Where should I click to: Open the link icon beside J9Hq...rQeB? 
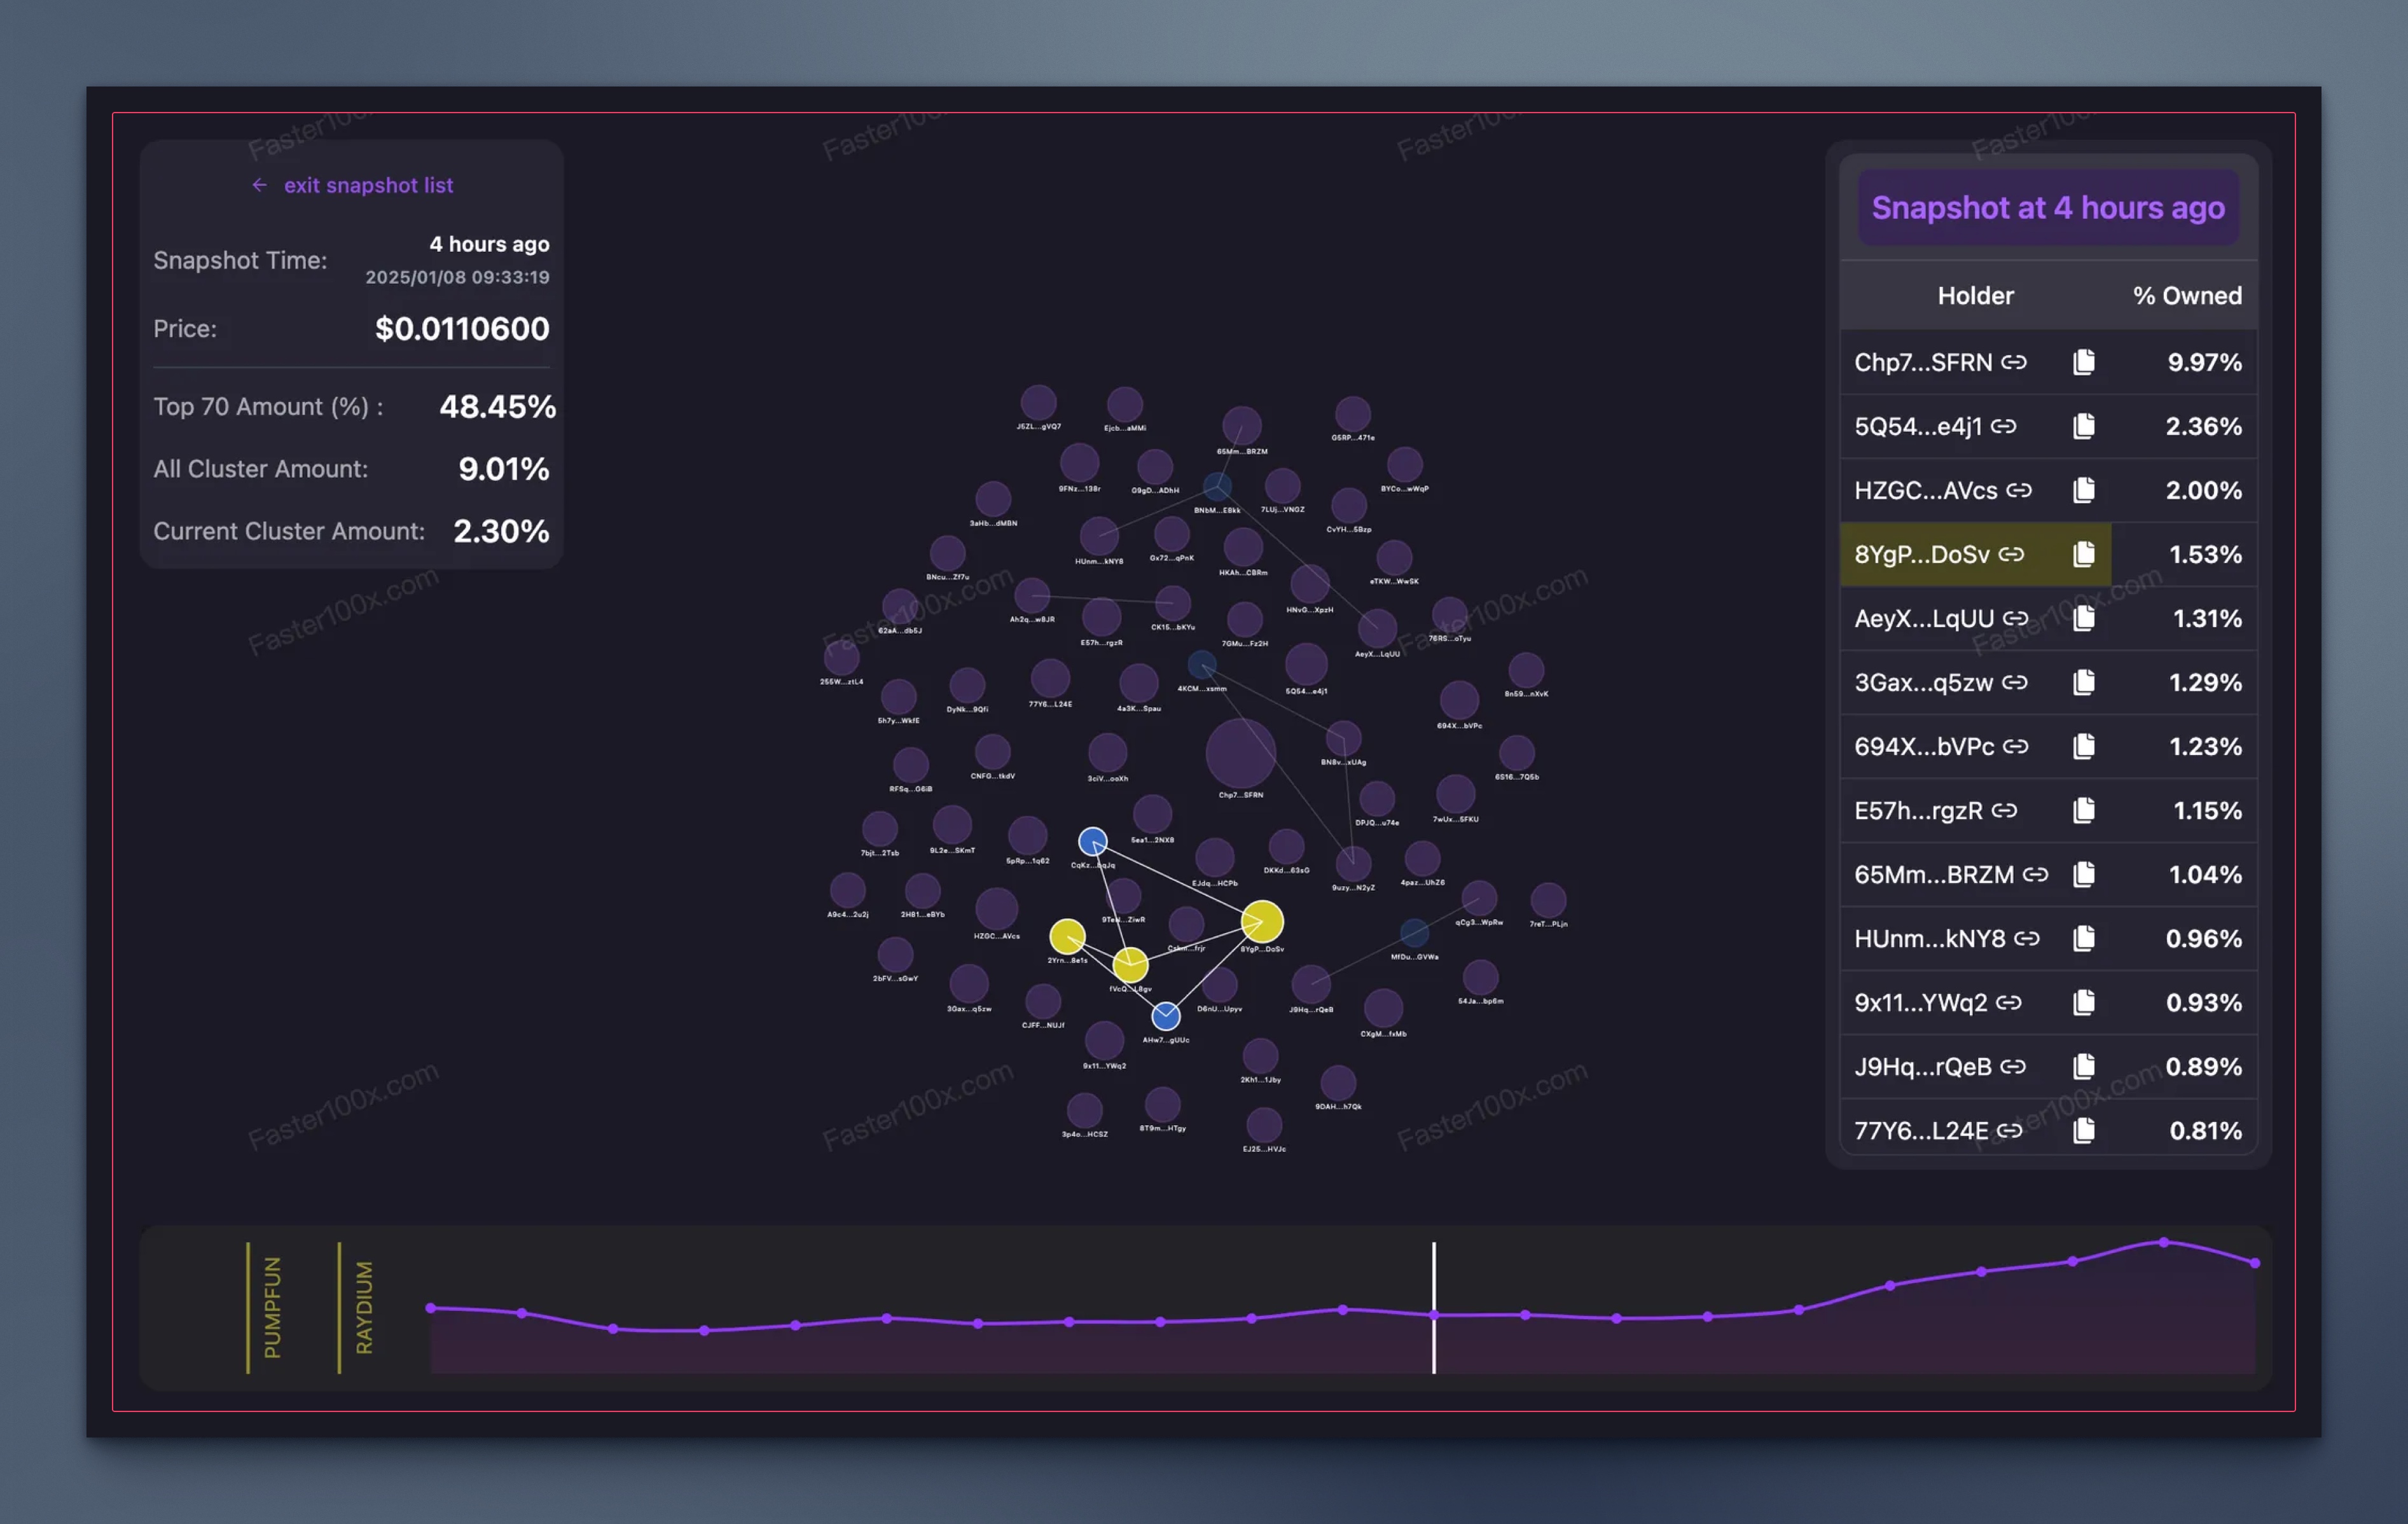(2012, 1066)
